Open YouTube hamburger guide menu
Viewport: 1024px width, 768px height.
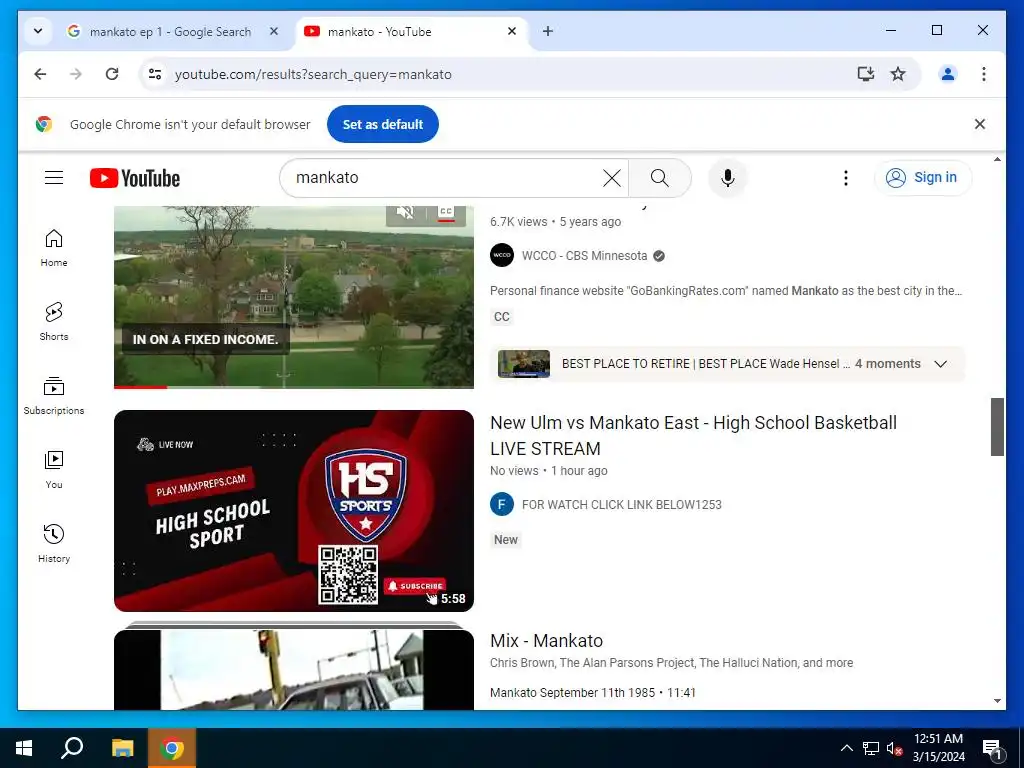[54, 178]
